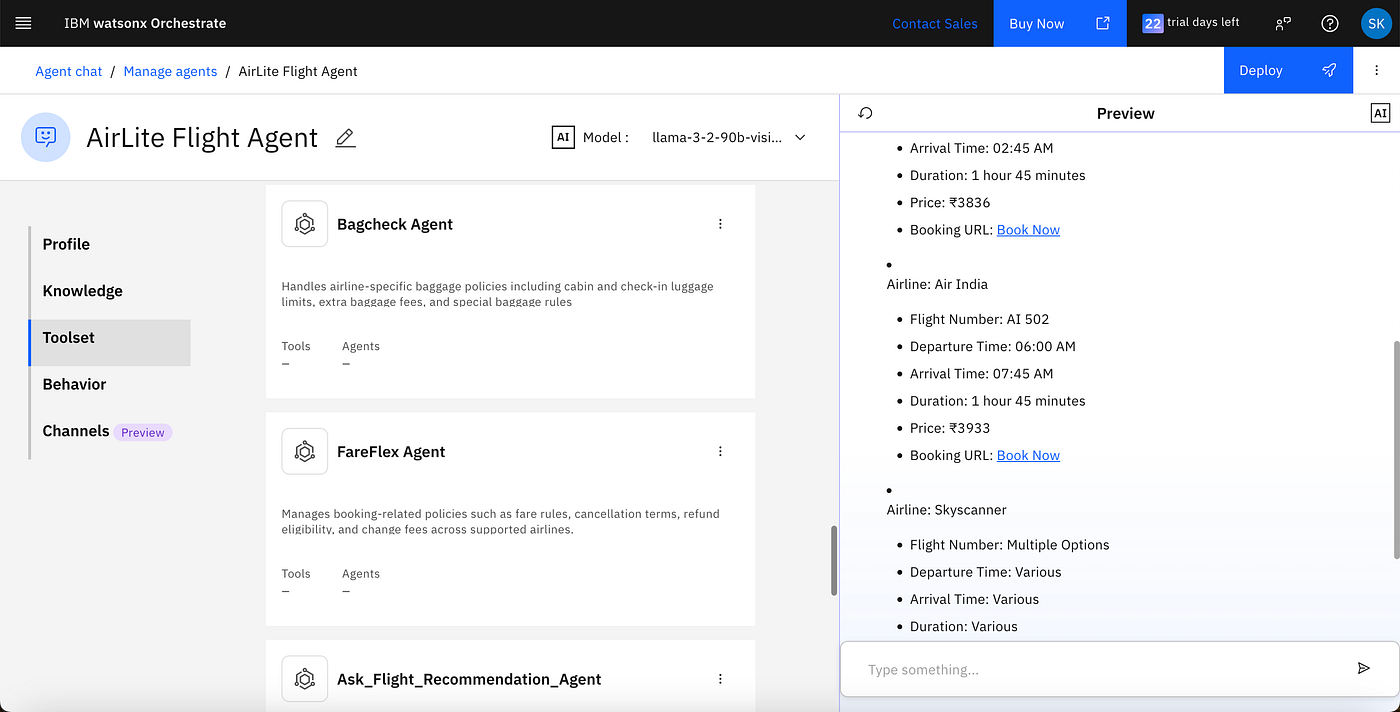Viewport: 1400px width, 712px height.
Task: Click Book Now under the ₹3836 flight
Action: [x=1028, y=230]
